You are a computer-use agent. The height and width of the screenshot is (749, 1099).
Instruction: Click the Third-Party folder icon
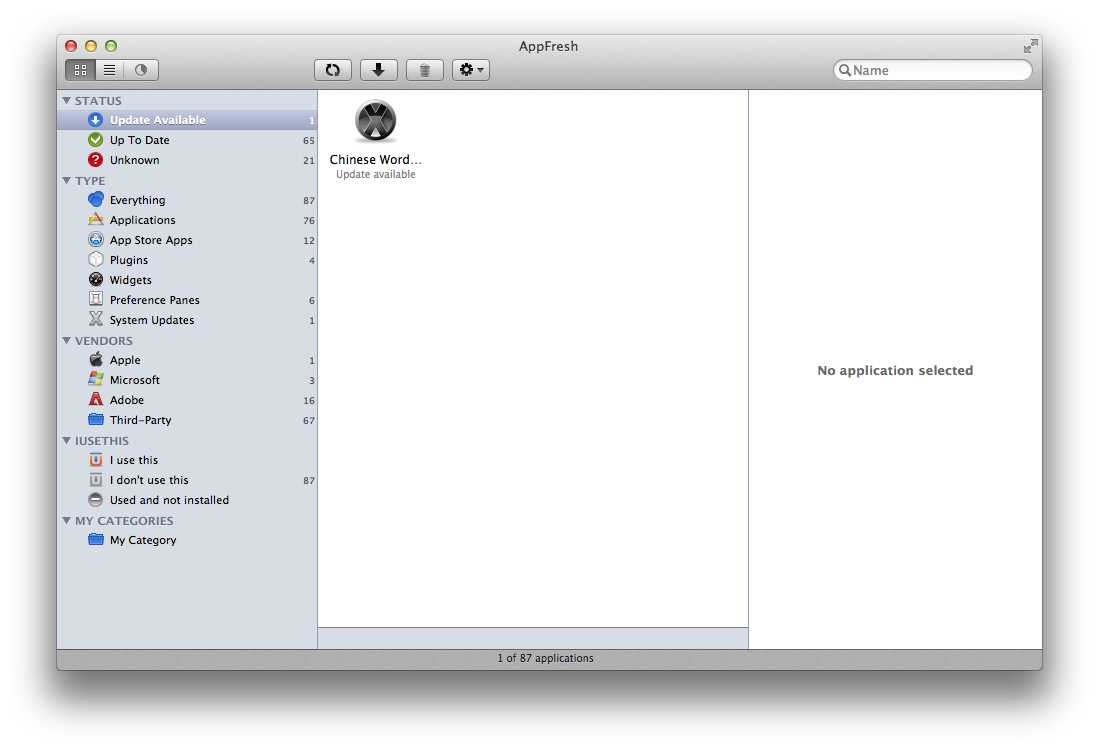tap(96, 420)
